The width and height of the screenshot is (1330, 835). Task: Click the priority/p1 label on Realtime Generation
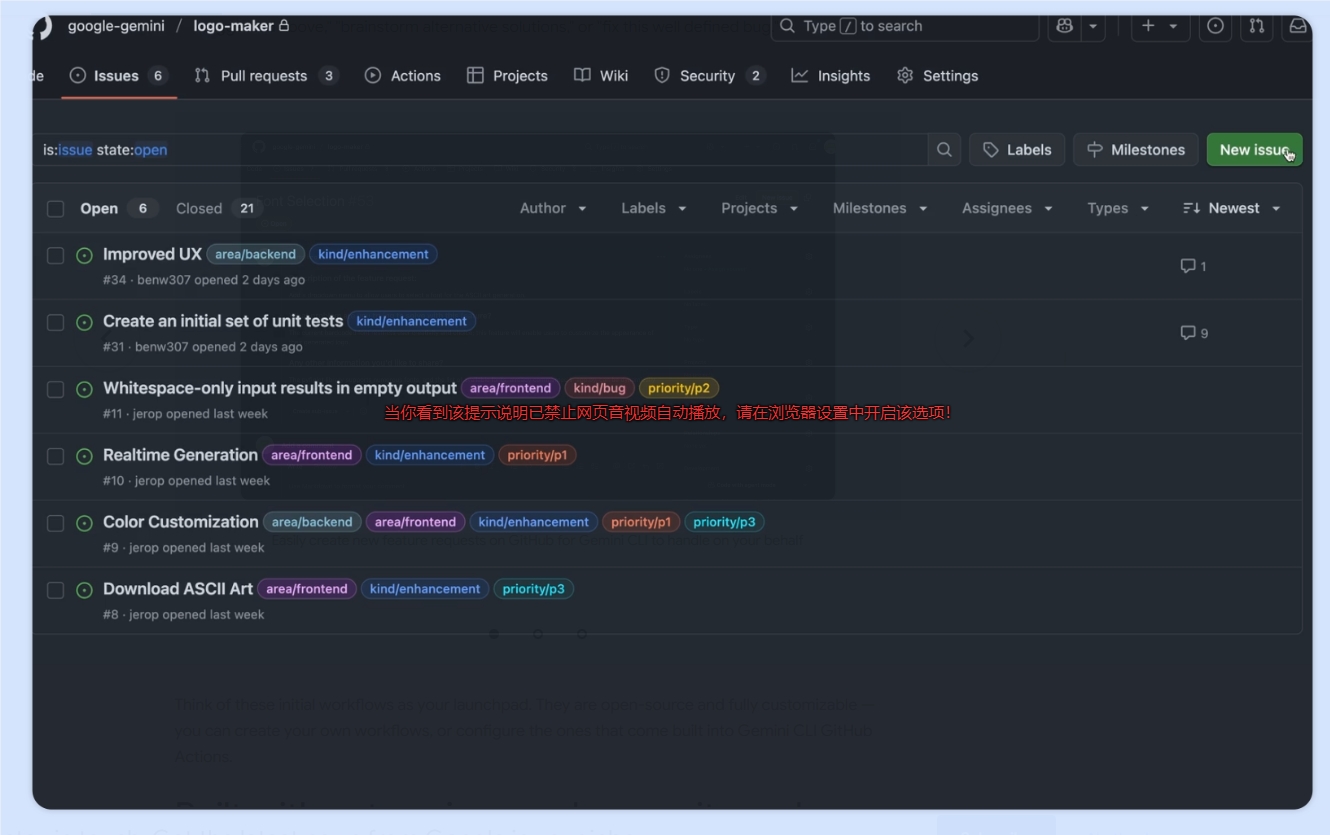click(x=537, y=455)
